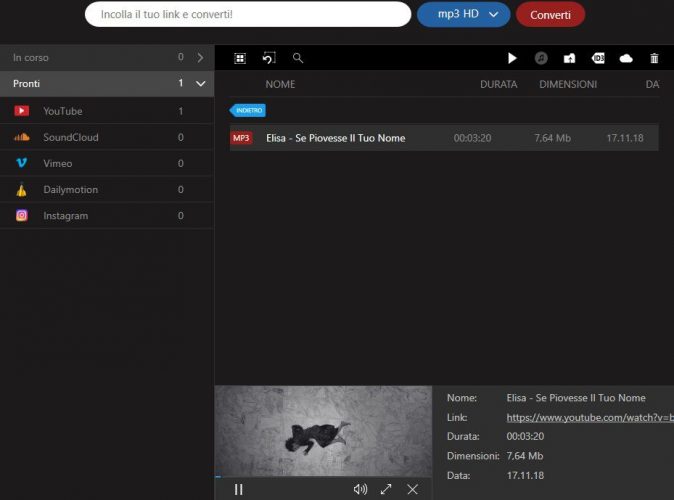This screenshot has height=500, width=674.
Task: Open the mp3 HD format dropdown
Action: tap(467, 14)
